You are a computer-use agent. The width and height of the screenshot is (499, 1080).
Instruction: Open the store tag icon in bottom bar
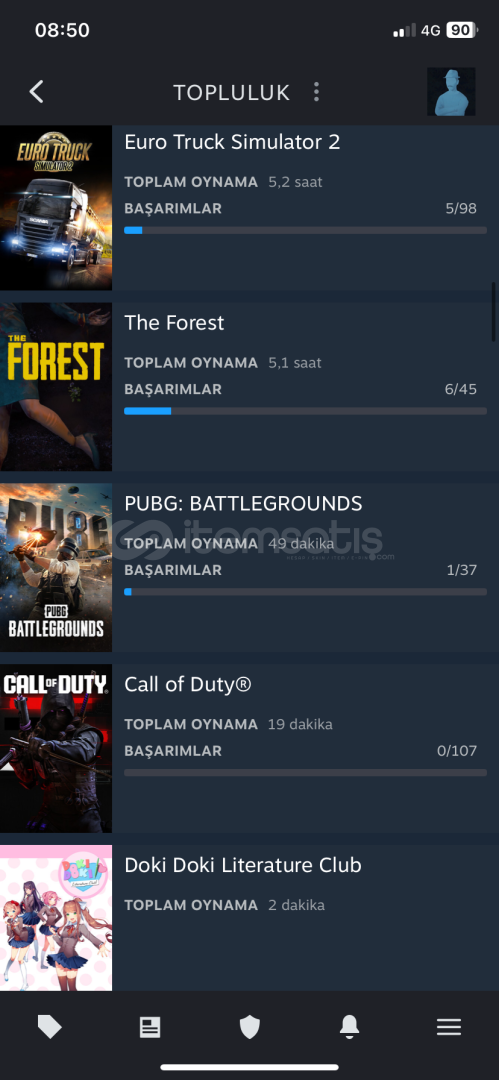[50, 1028]
